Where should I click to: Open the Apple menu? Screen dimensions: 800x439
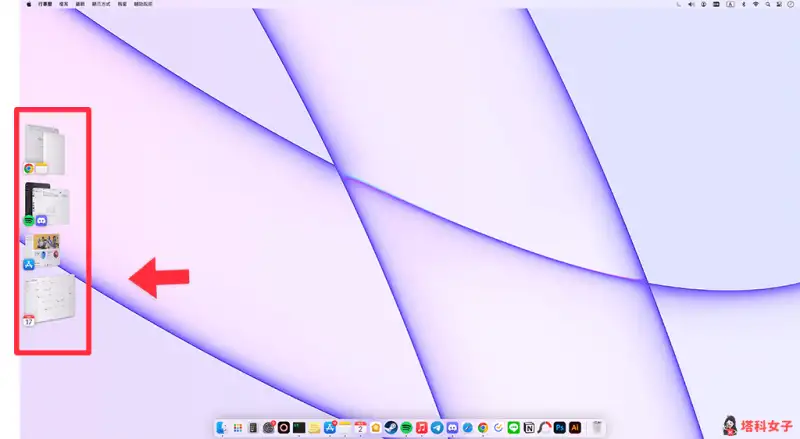tap(29, 4)
